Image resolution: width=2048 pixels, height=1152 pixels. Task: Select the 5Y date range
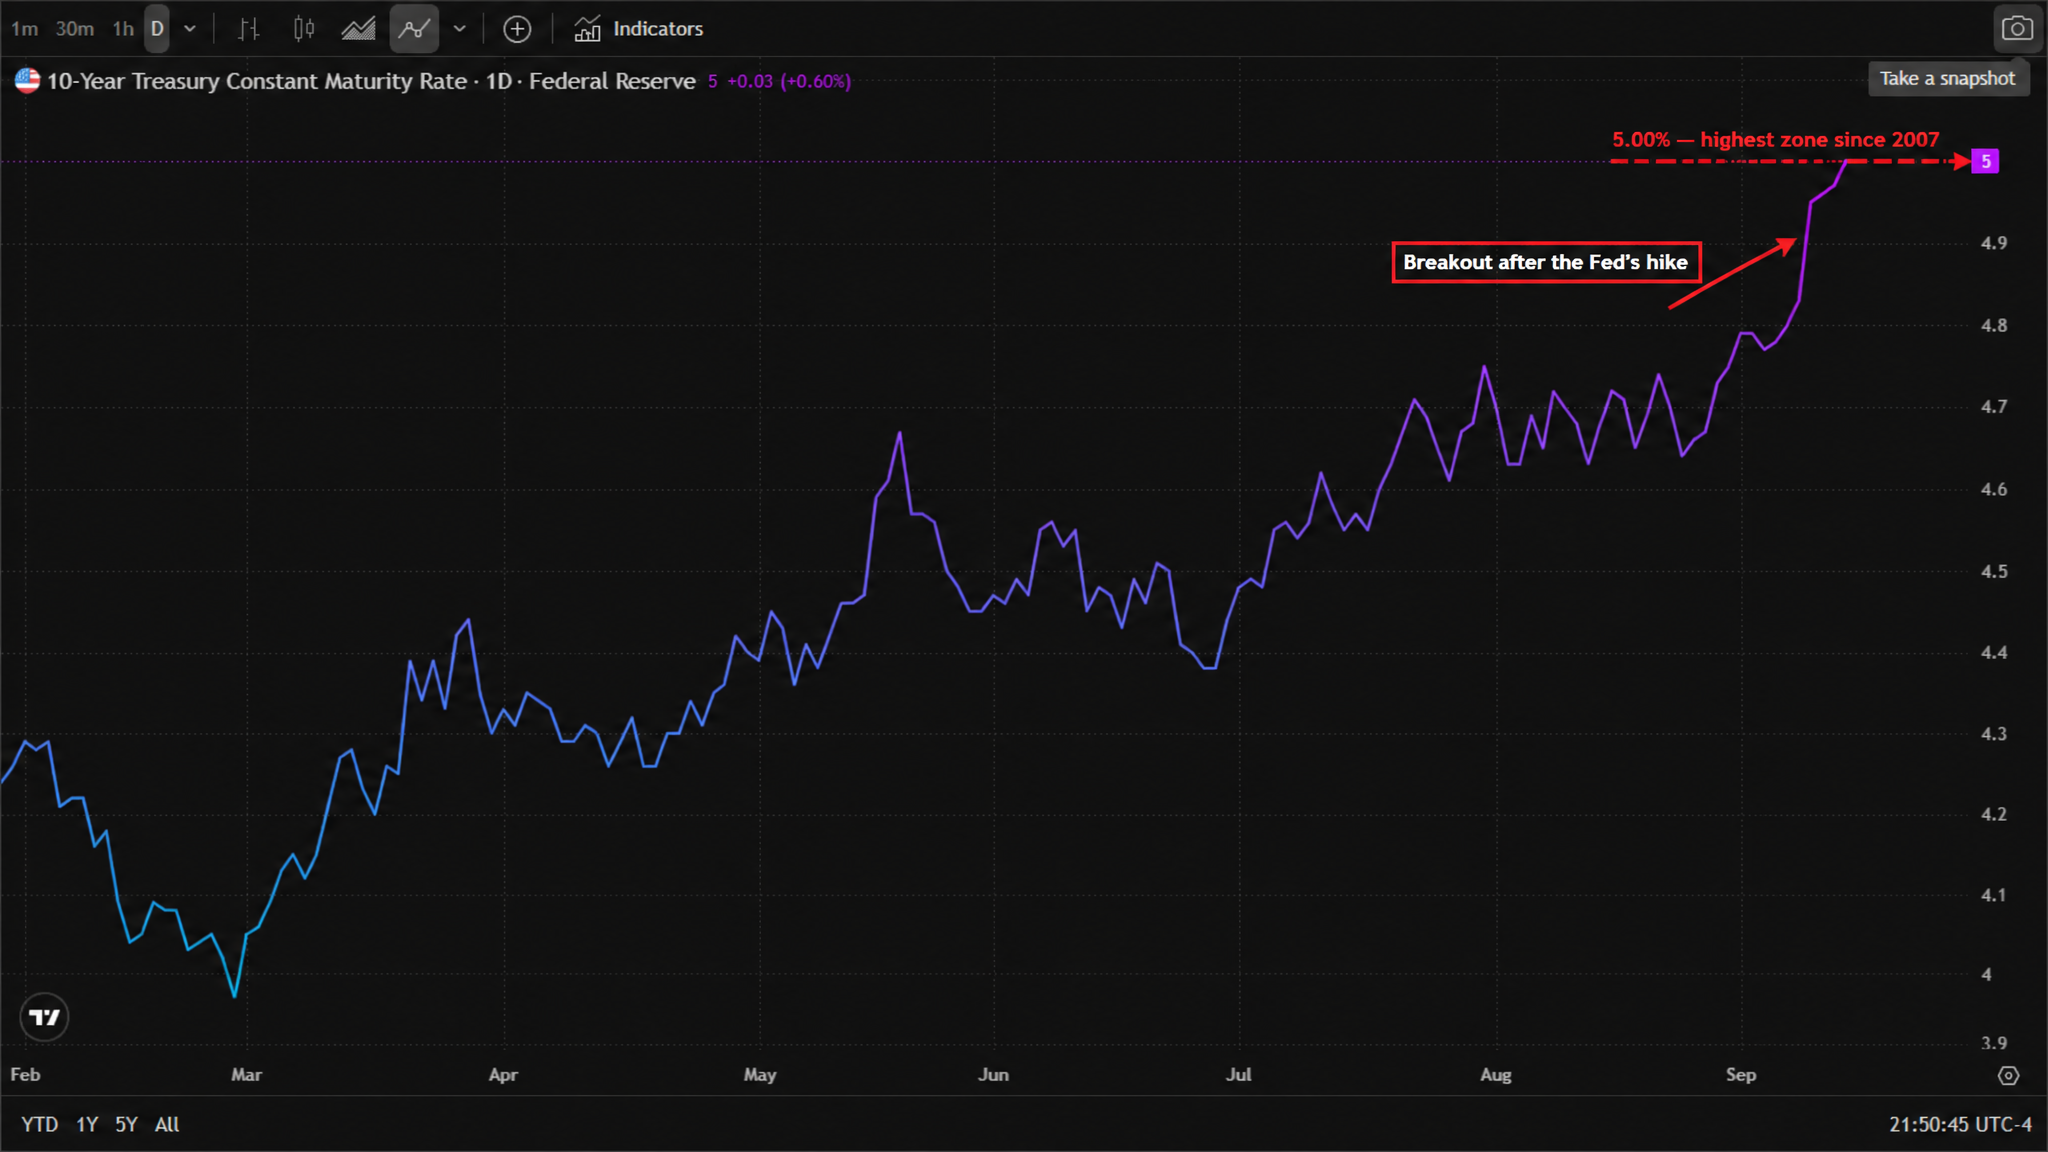126,1124
